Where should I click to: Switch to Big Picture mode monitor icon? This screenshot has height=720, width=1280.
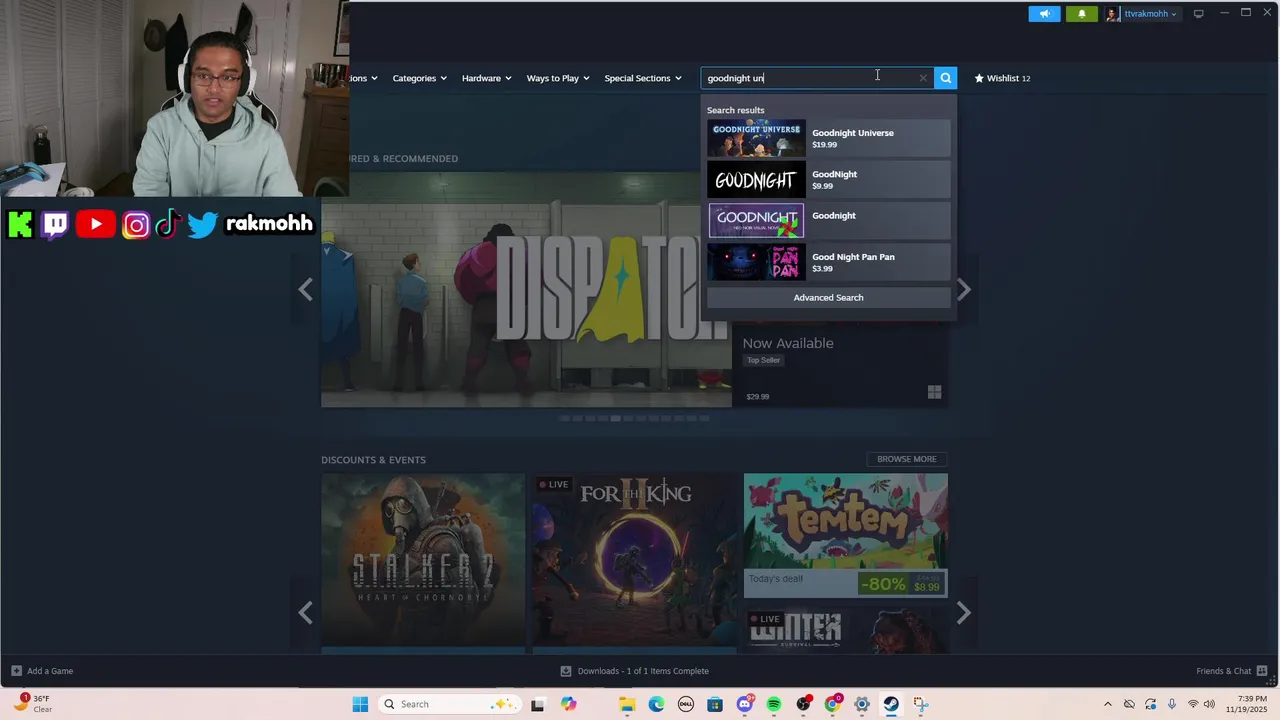coord(1198,13)
